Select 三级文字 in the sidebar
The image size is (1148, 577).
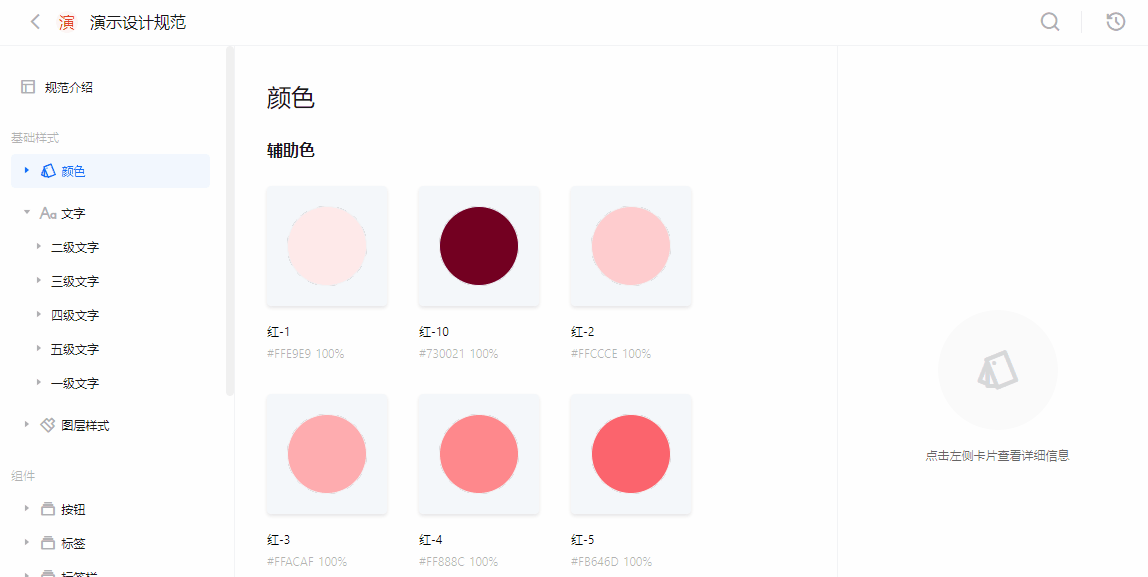coord(75,281)
